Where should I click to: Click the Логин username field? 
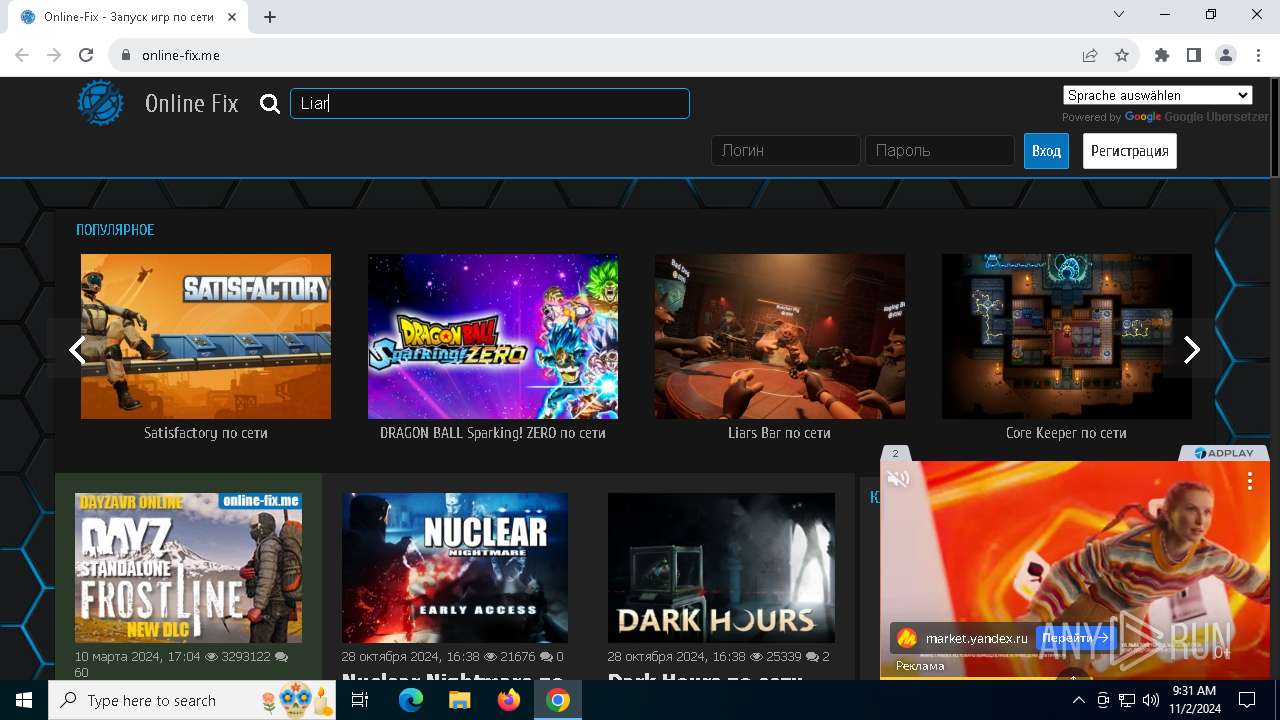tap(786, 150)
